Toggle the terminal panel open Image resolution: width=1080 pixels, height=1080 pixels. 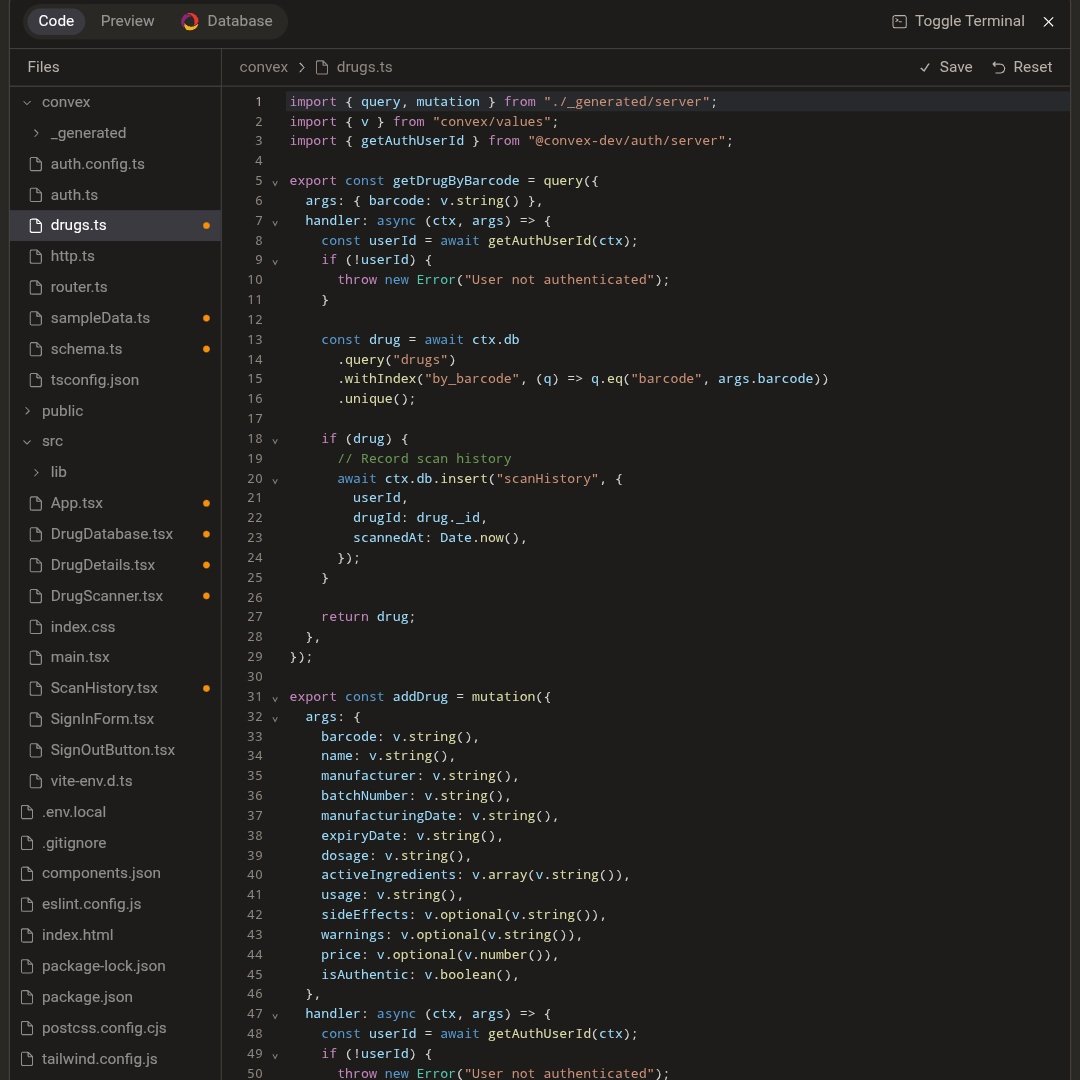(957, 21)
